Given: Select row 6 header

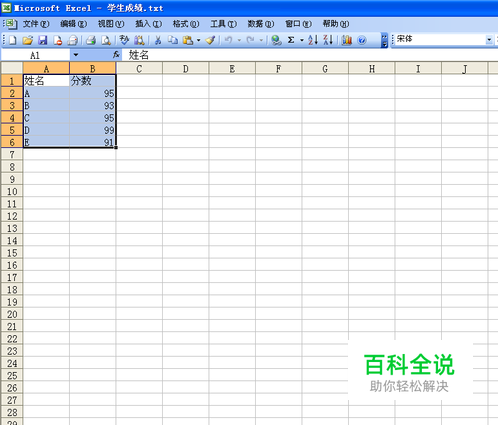Looking at the screenshot, I should pyautogui.click(x=12, y=142).
